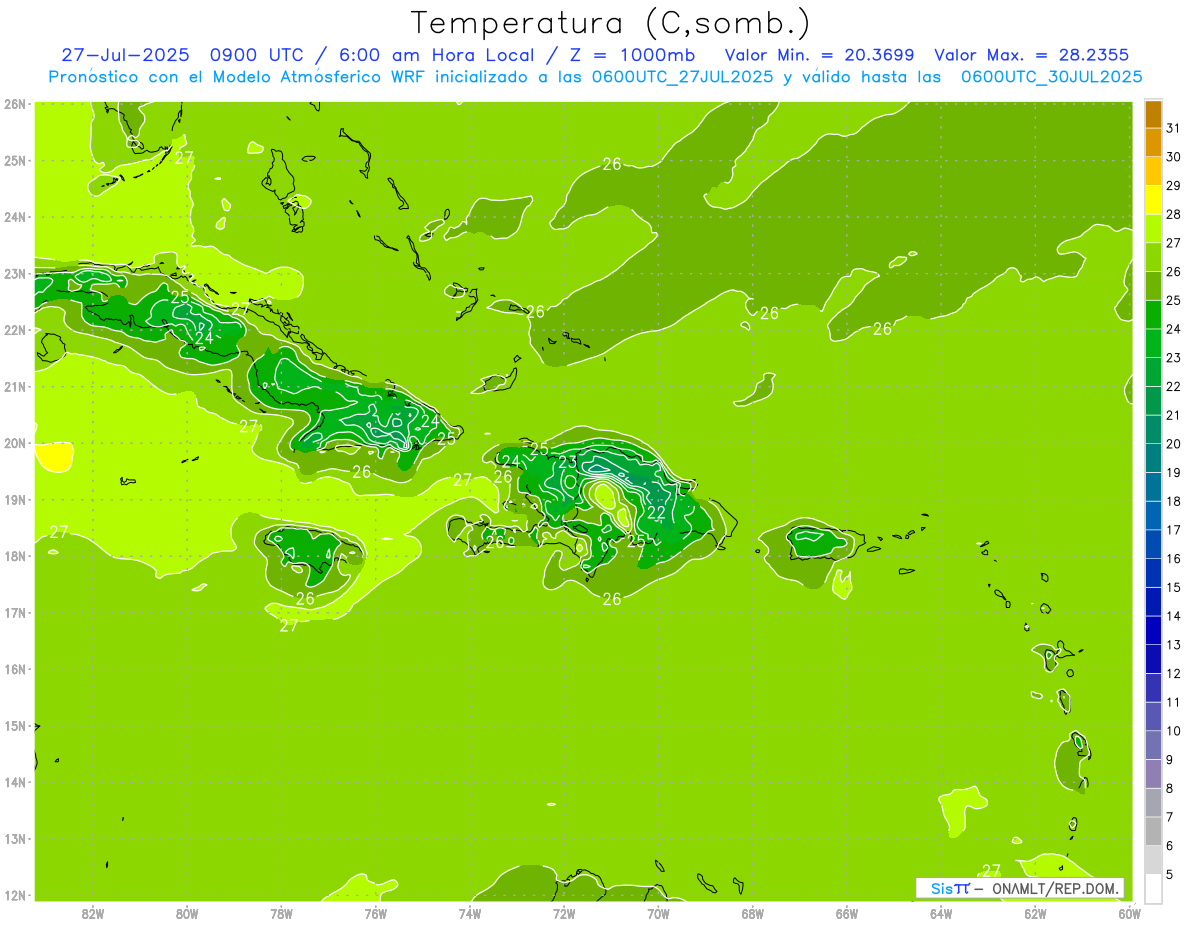Click the '12N' latitude axis label

15,896
